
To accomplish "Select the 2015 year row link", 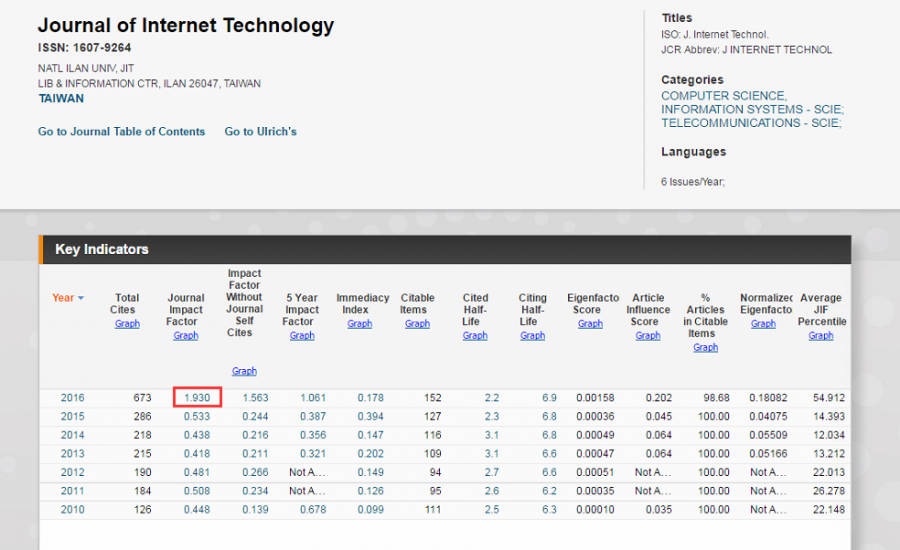I will coord(72,416).
